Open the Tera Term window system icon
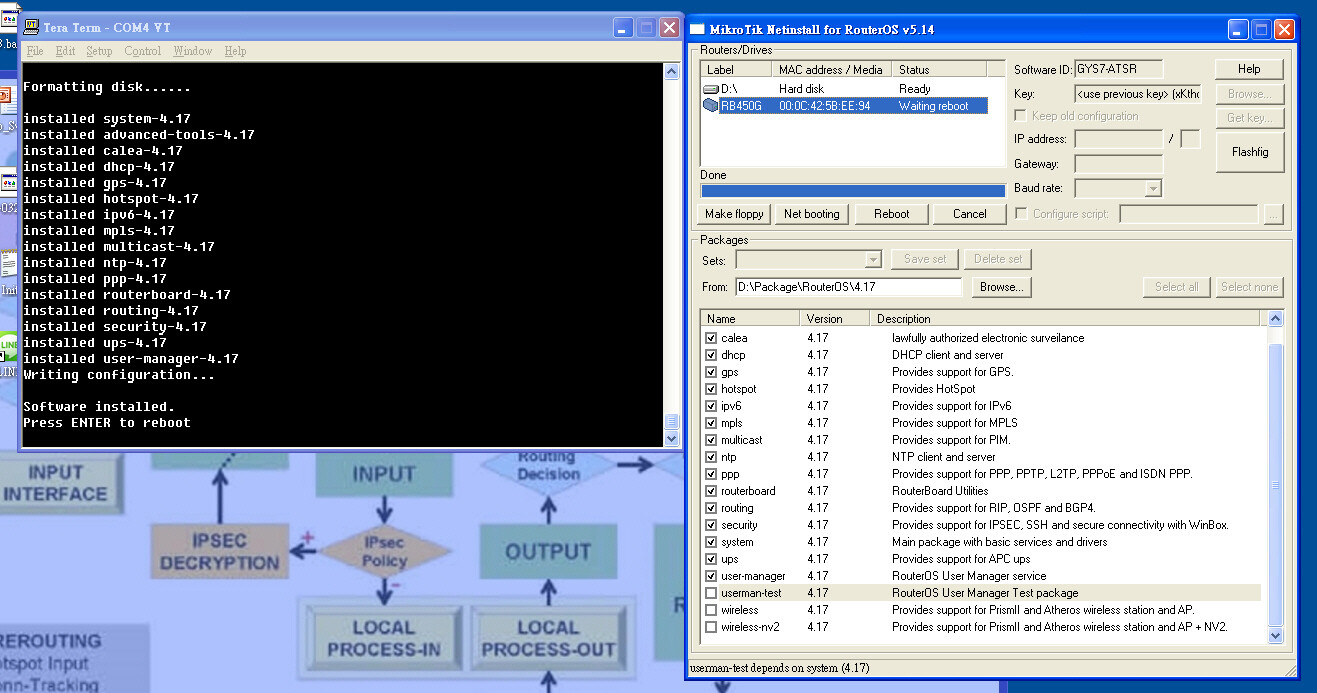 [x=31, y=27]
